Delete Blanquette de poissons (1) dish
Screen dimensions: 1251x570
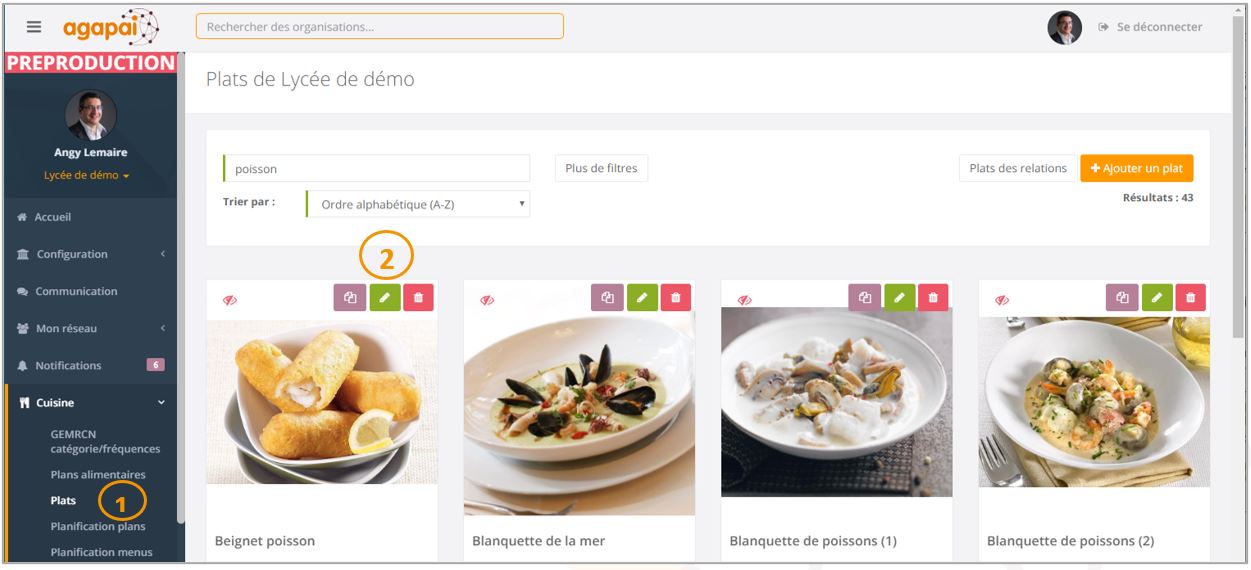point(933,297)
